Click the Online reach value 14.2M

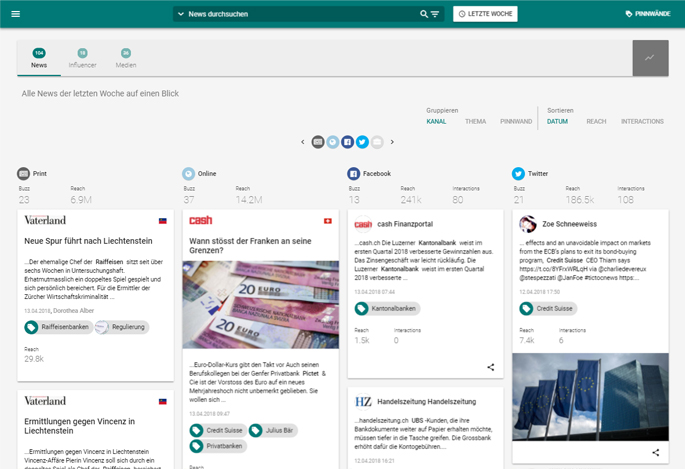point(249,200)
